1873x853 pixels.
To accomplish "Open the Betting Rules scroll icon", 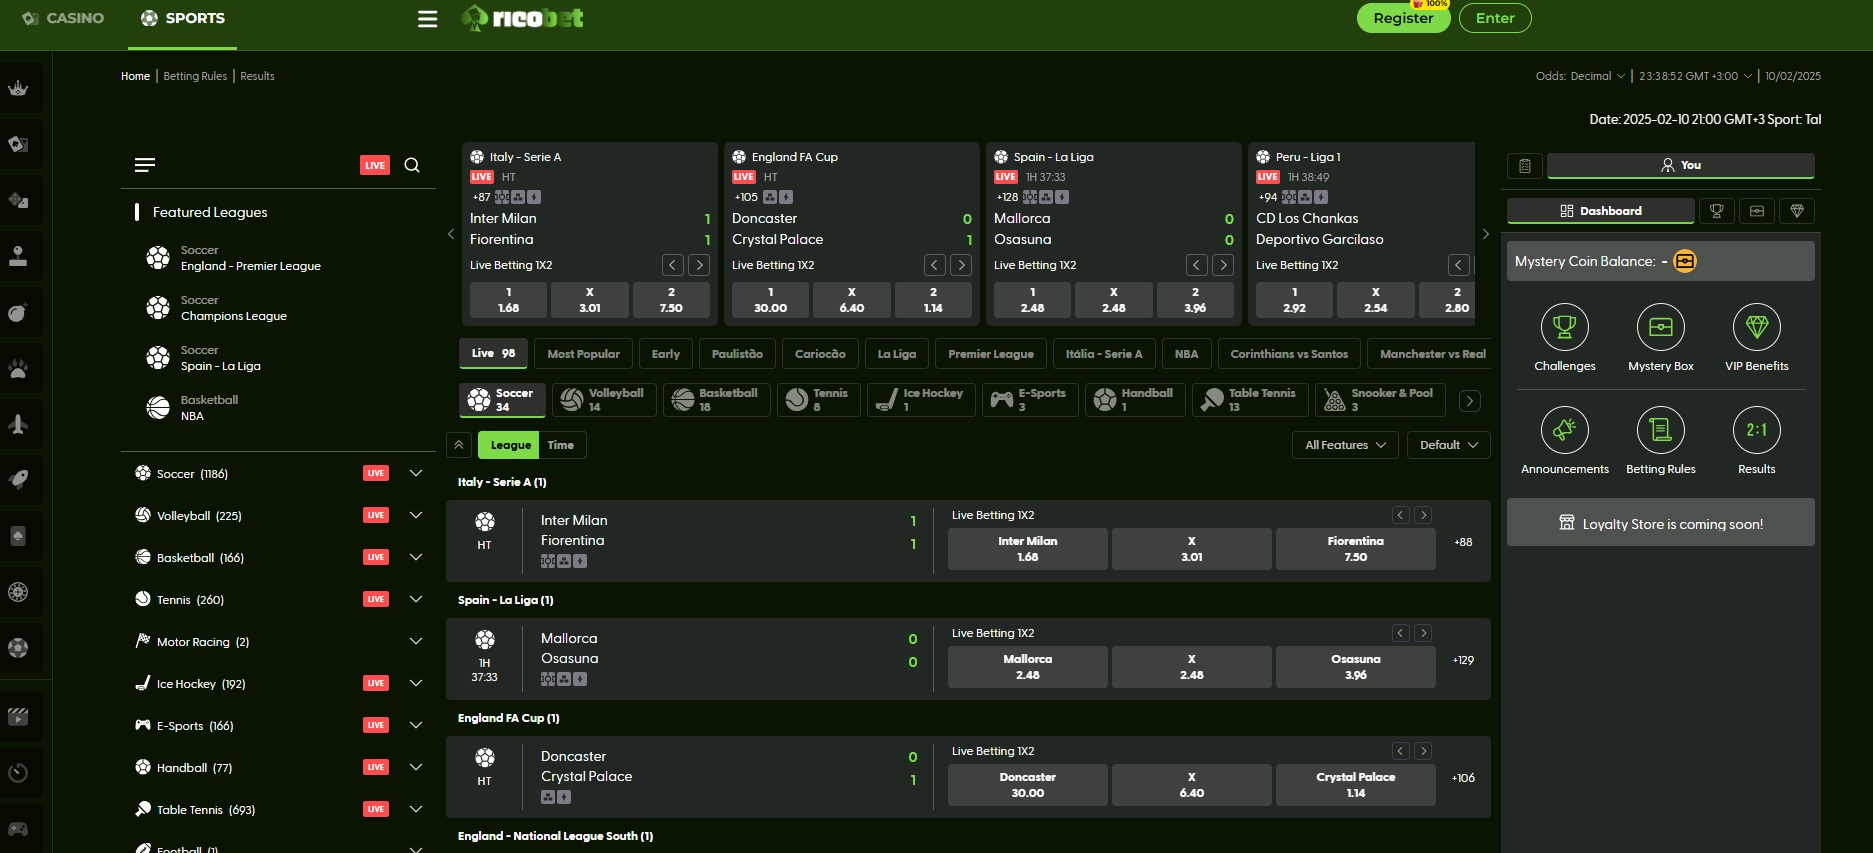I will coord(1661,430).
